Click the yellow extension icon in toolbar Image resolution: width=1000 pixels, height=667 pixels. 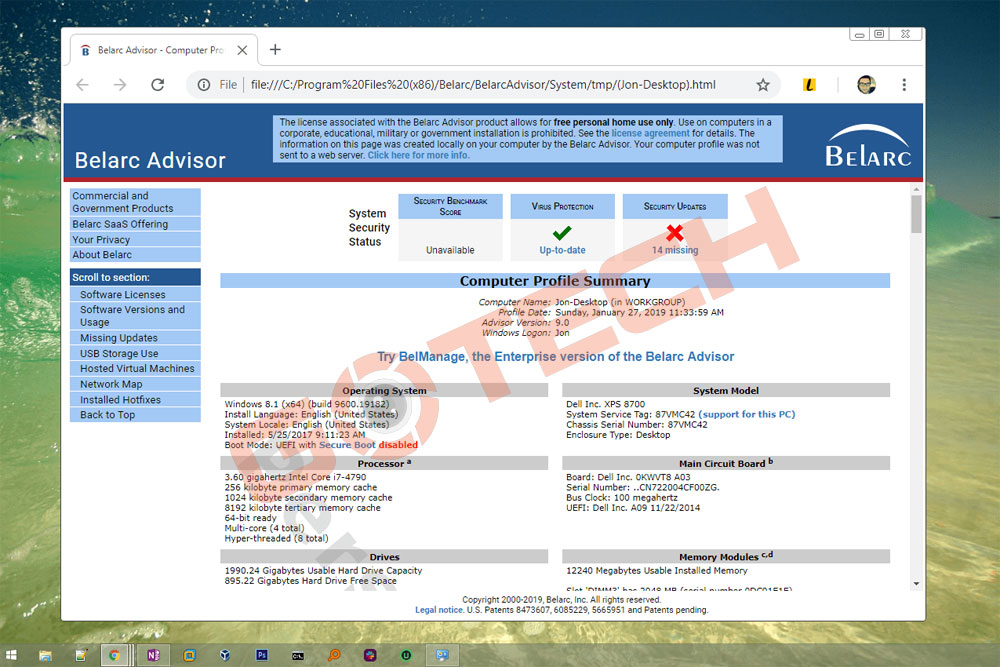(x=809, y=85)
